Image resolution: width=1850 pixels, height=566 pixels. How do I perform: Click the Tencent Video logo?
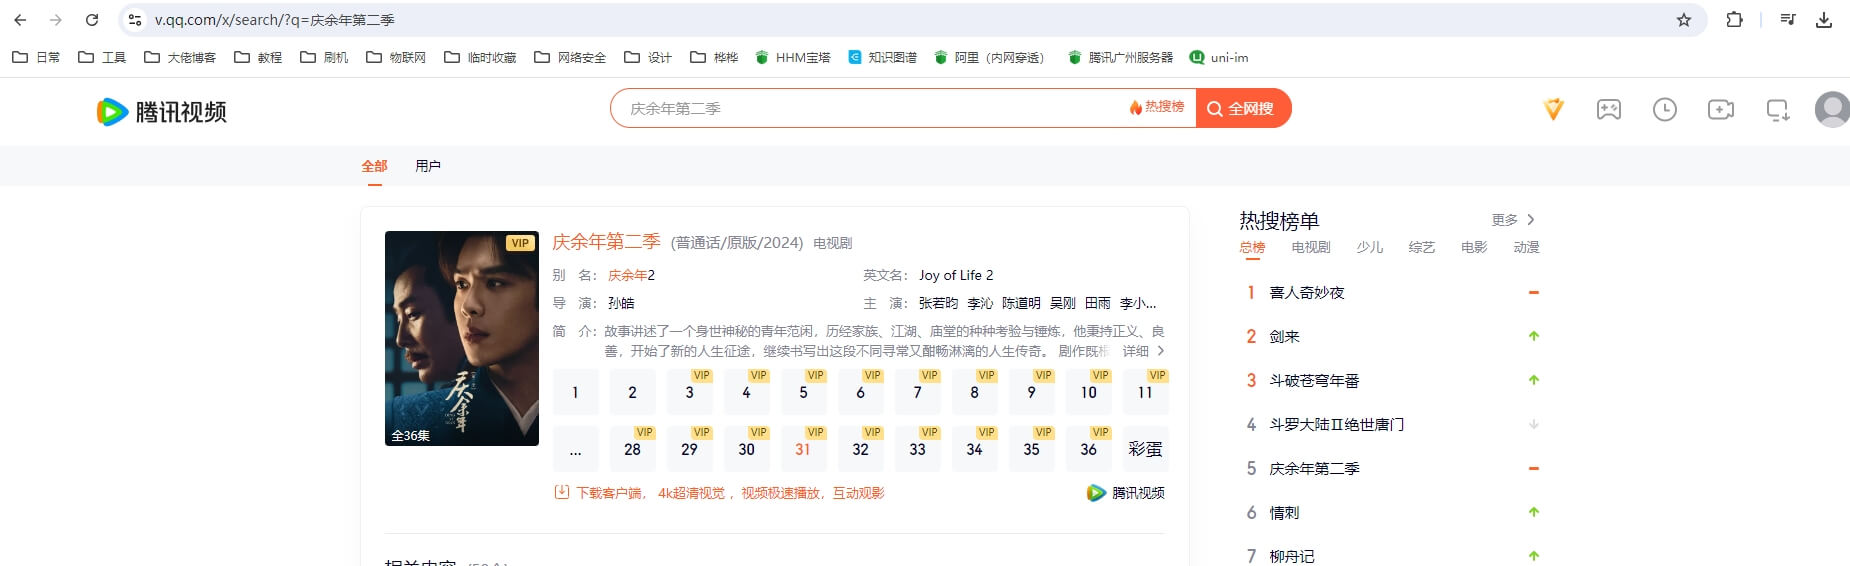pos(162,111)
